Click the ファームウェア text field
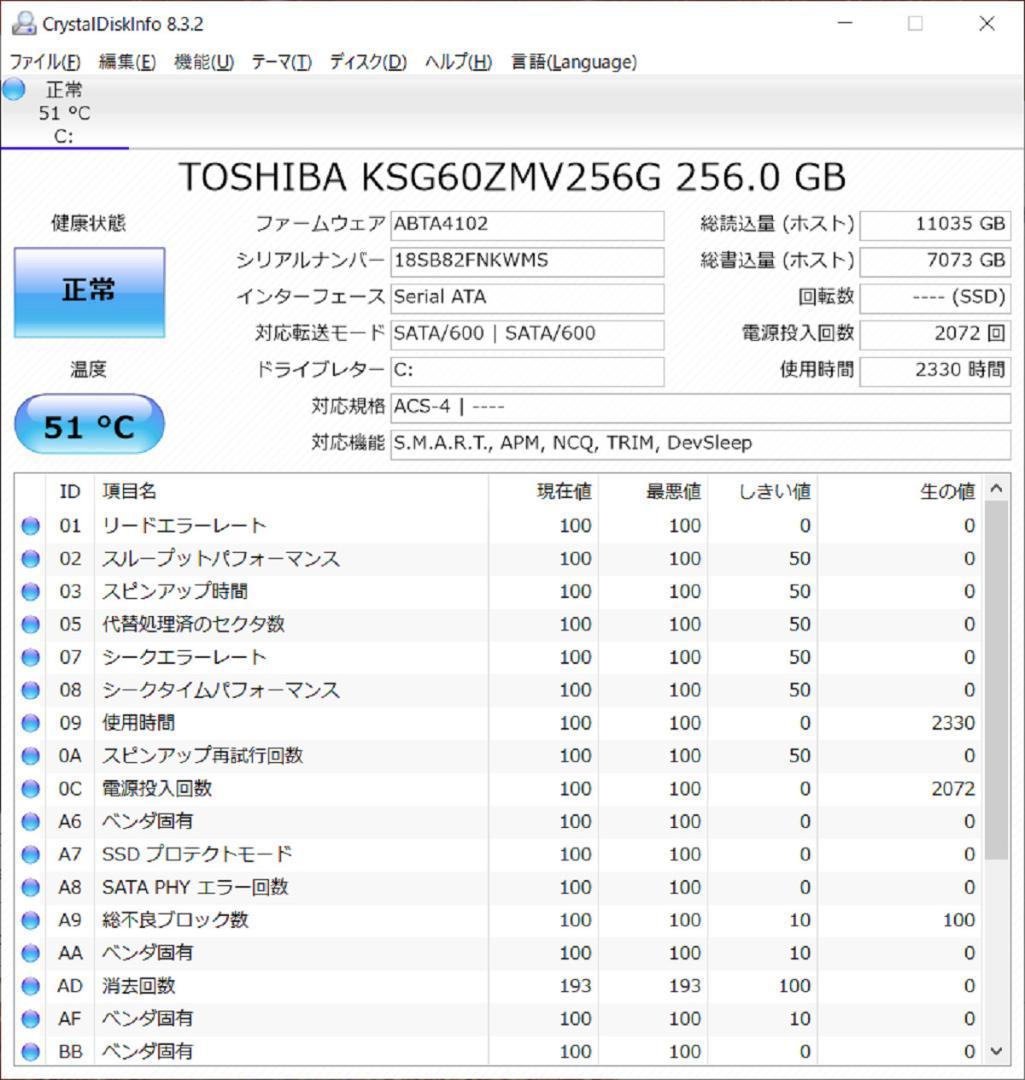 coord(527,225)
